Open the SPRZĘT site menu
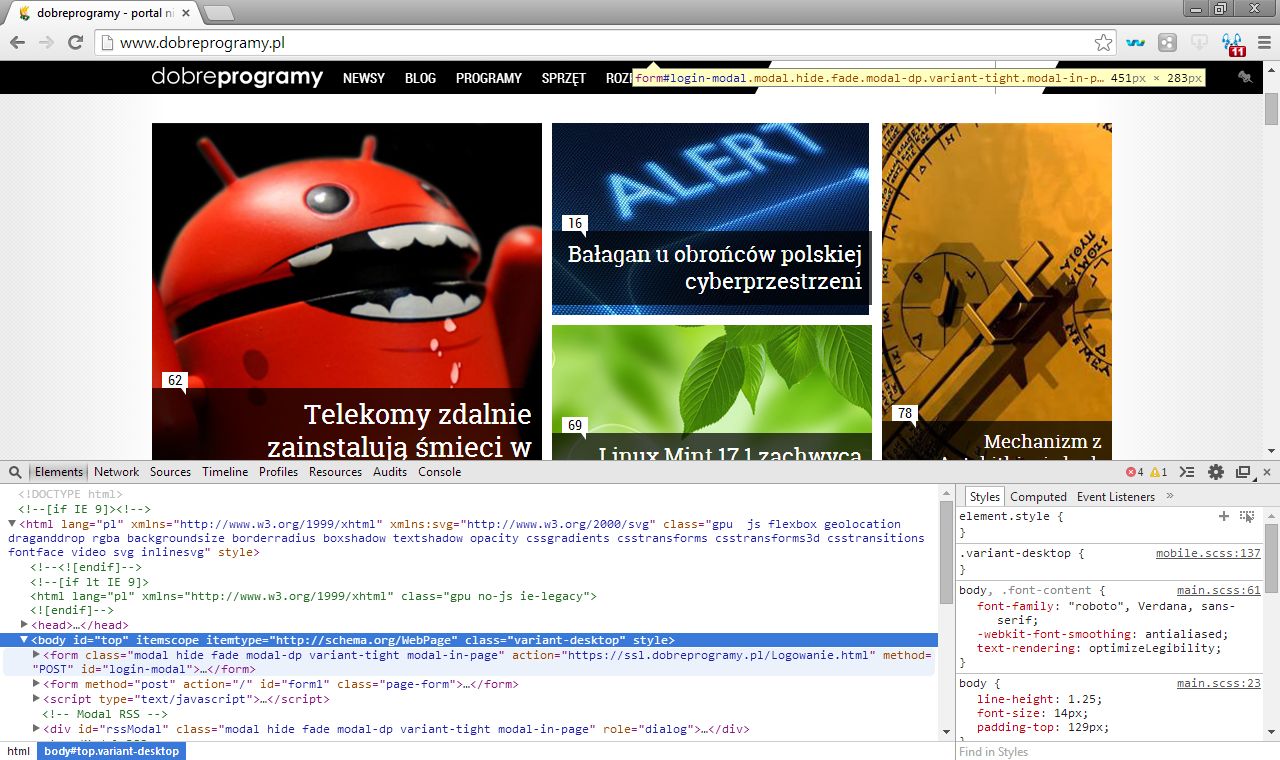This screenshot has width=1280, height=760. pos(564,78)
